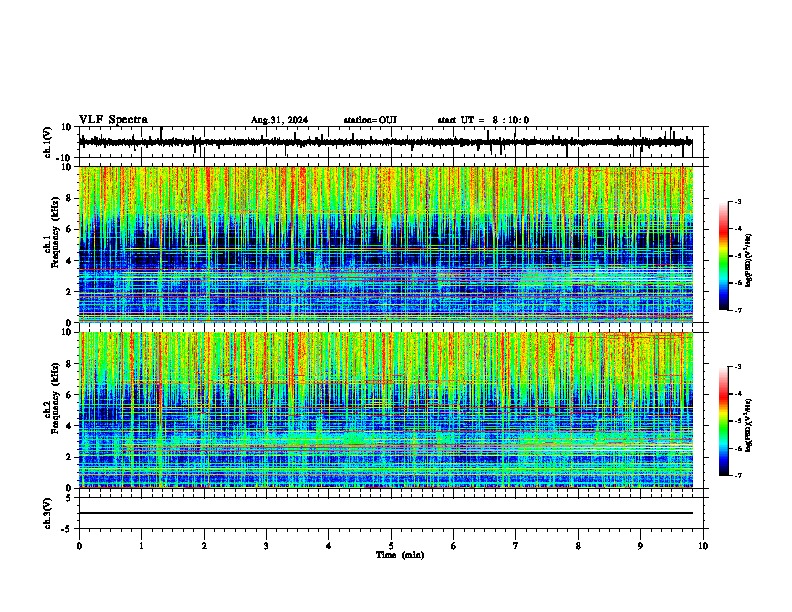The height and width of the screenshot is (612, 792).
Task: Click the "0" tick on the time axis
Action: [79, 546]
